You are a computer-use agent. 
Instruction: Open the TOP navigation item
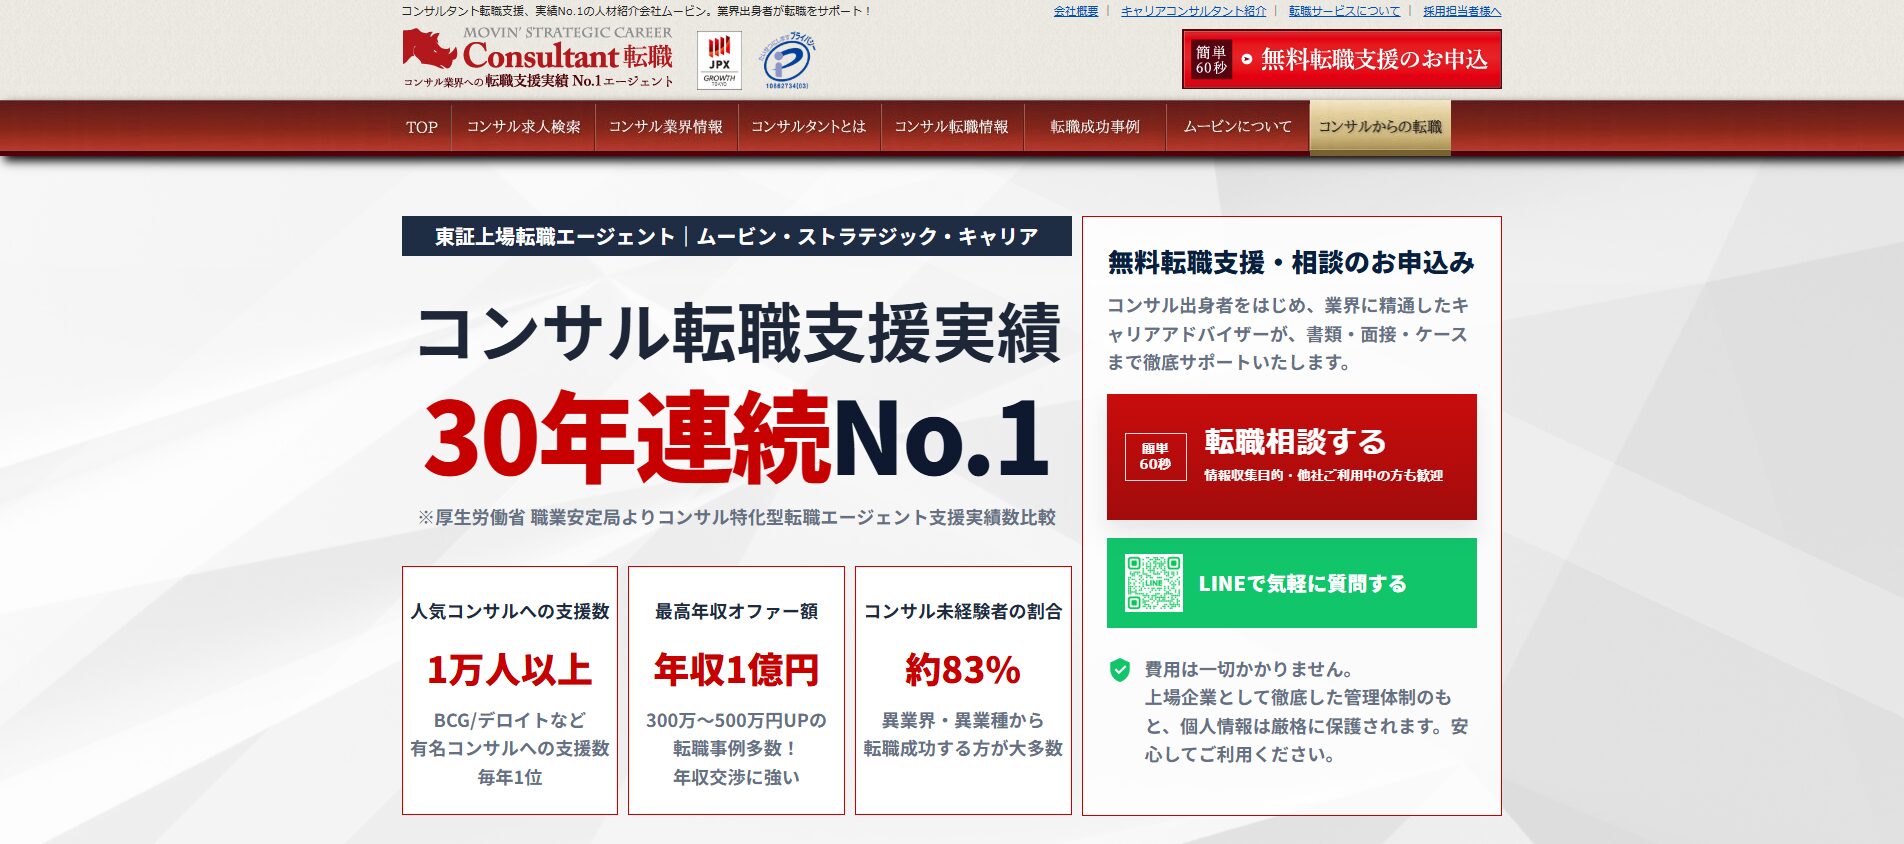click(x=422, y=127)
